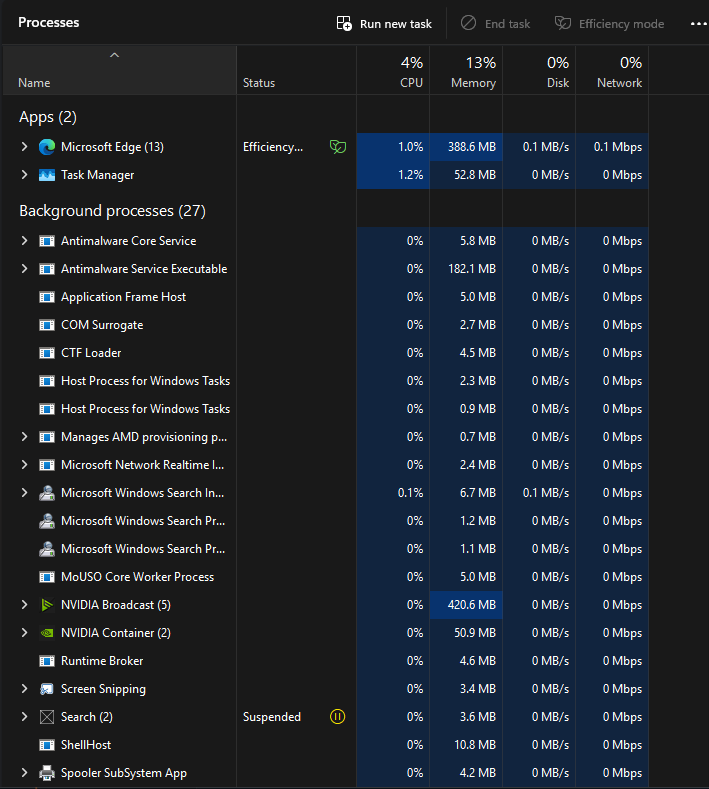The height and width of the screenshot is (789, 709).
Task: Expand the Antimalware Service Executable entry
Action: [x=25, y=269]
